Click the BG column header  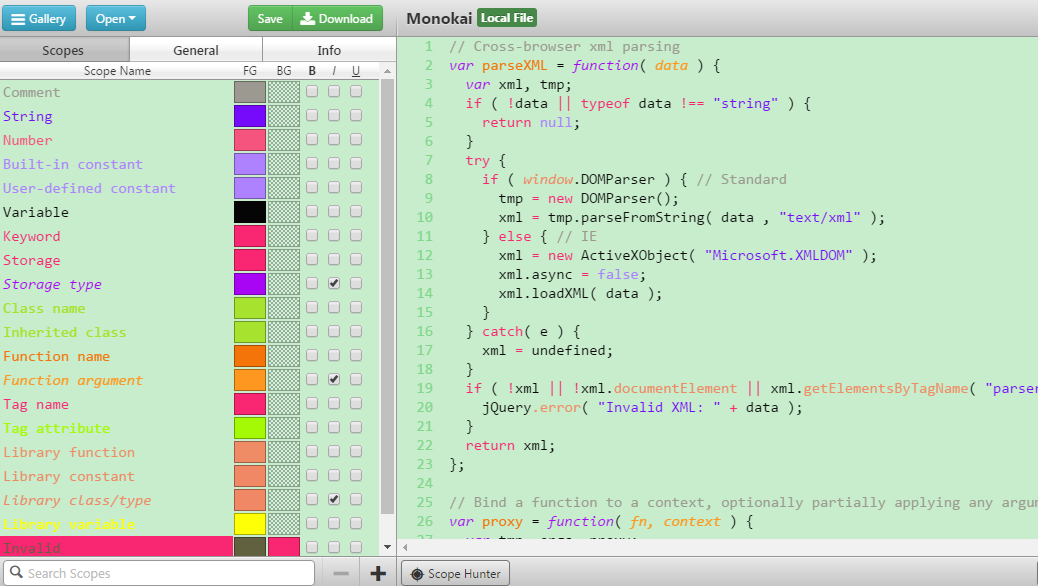[284, 71]
